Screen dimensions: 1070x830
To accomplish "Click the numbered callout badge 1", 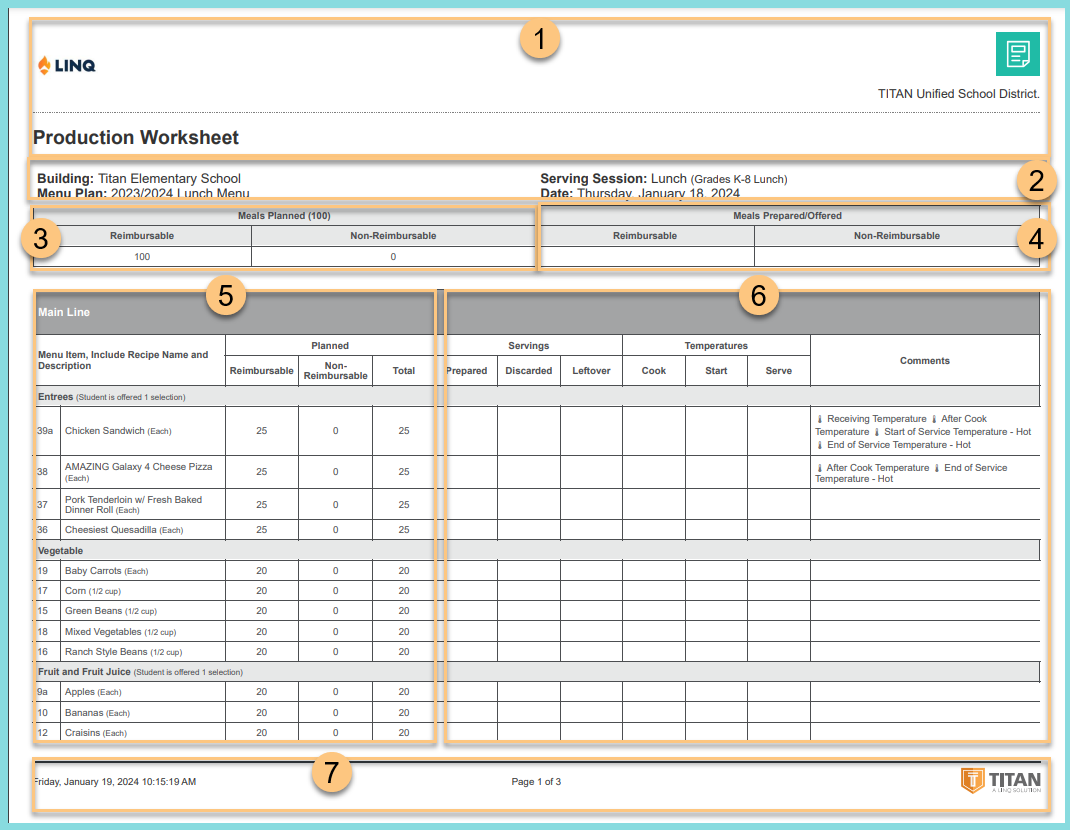I will click(x=538, y=40).
